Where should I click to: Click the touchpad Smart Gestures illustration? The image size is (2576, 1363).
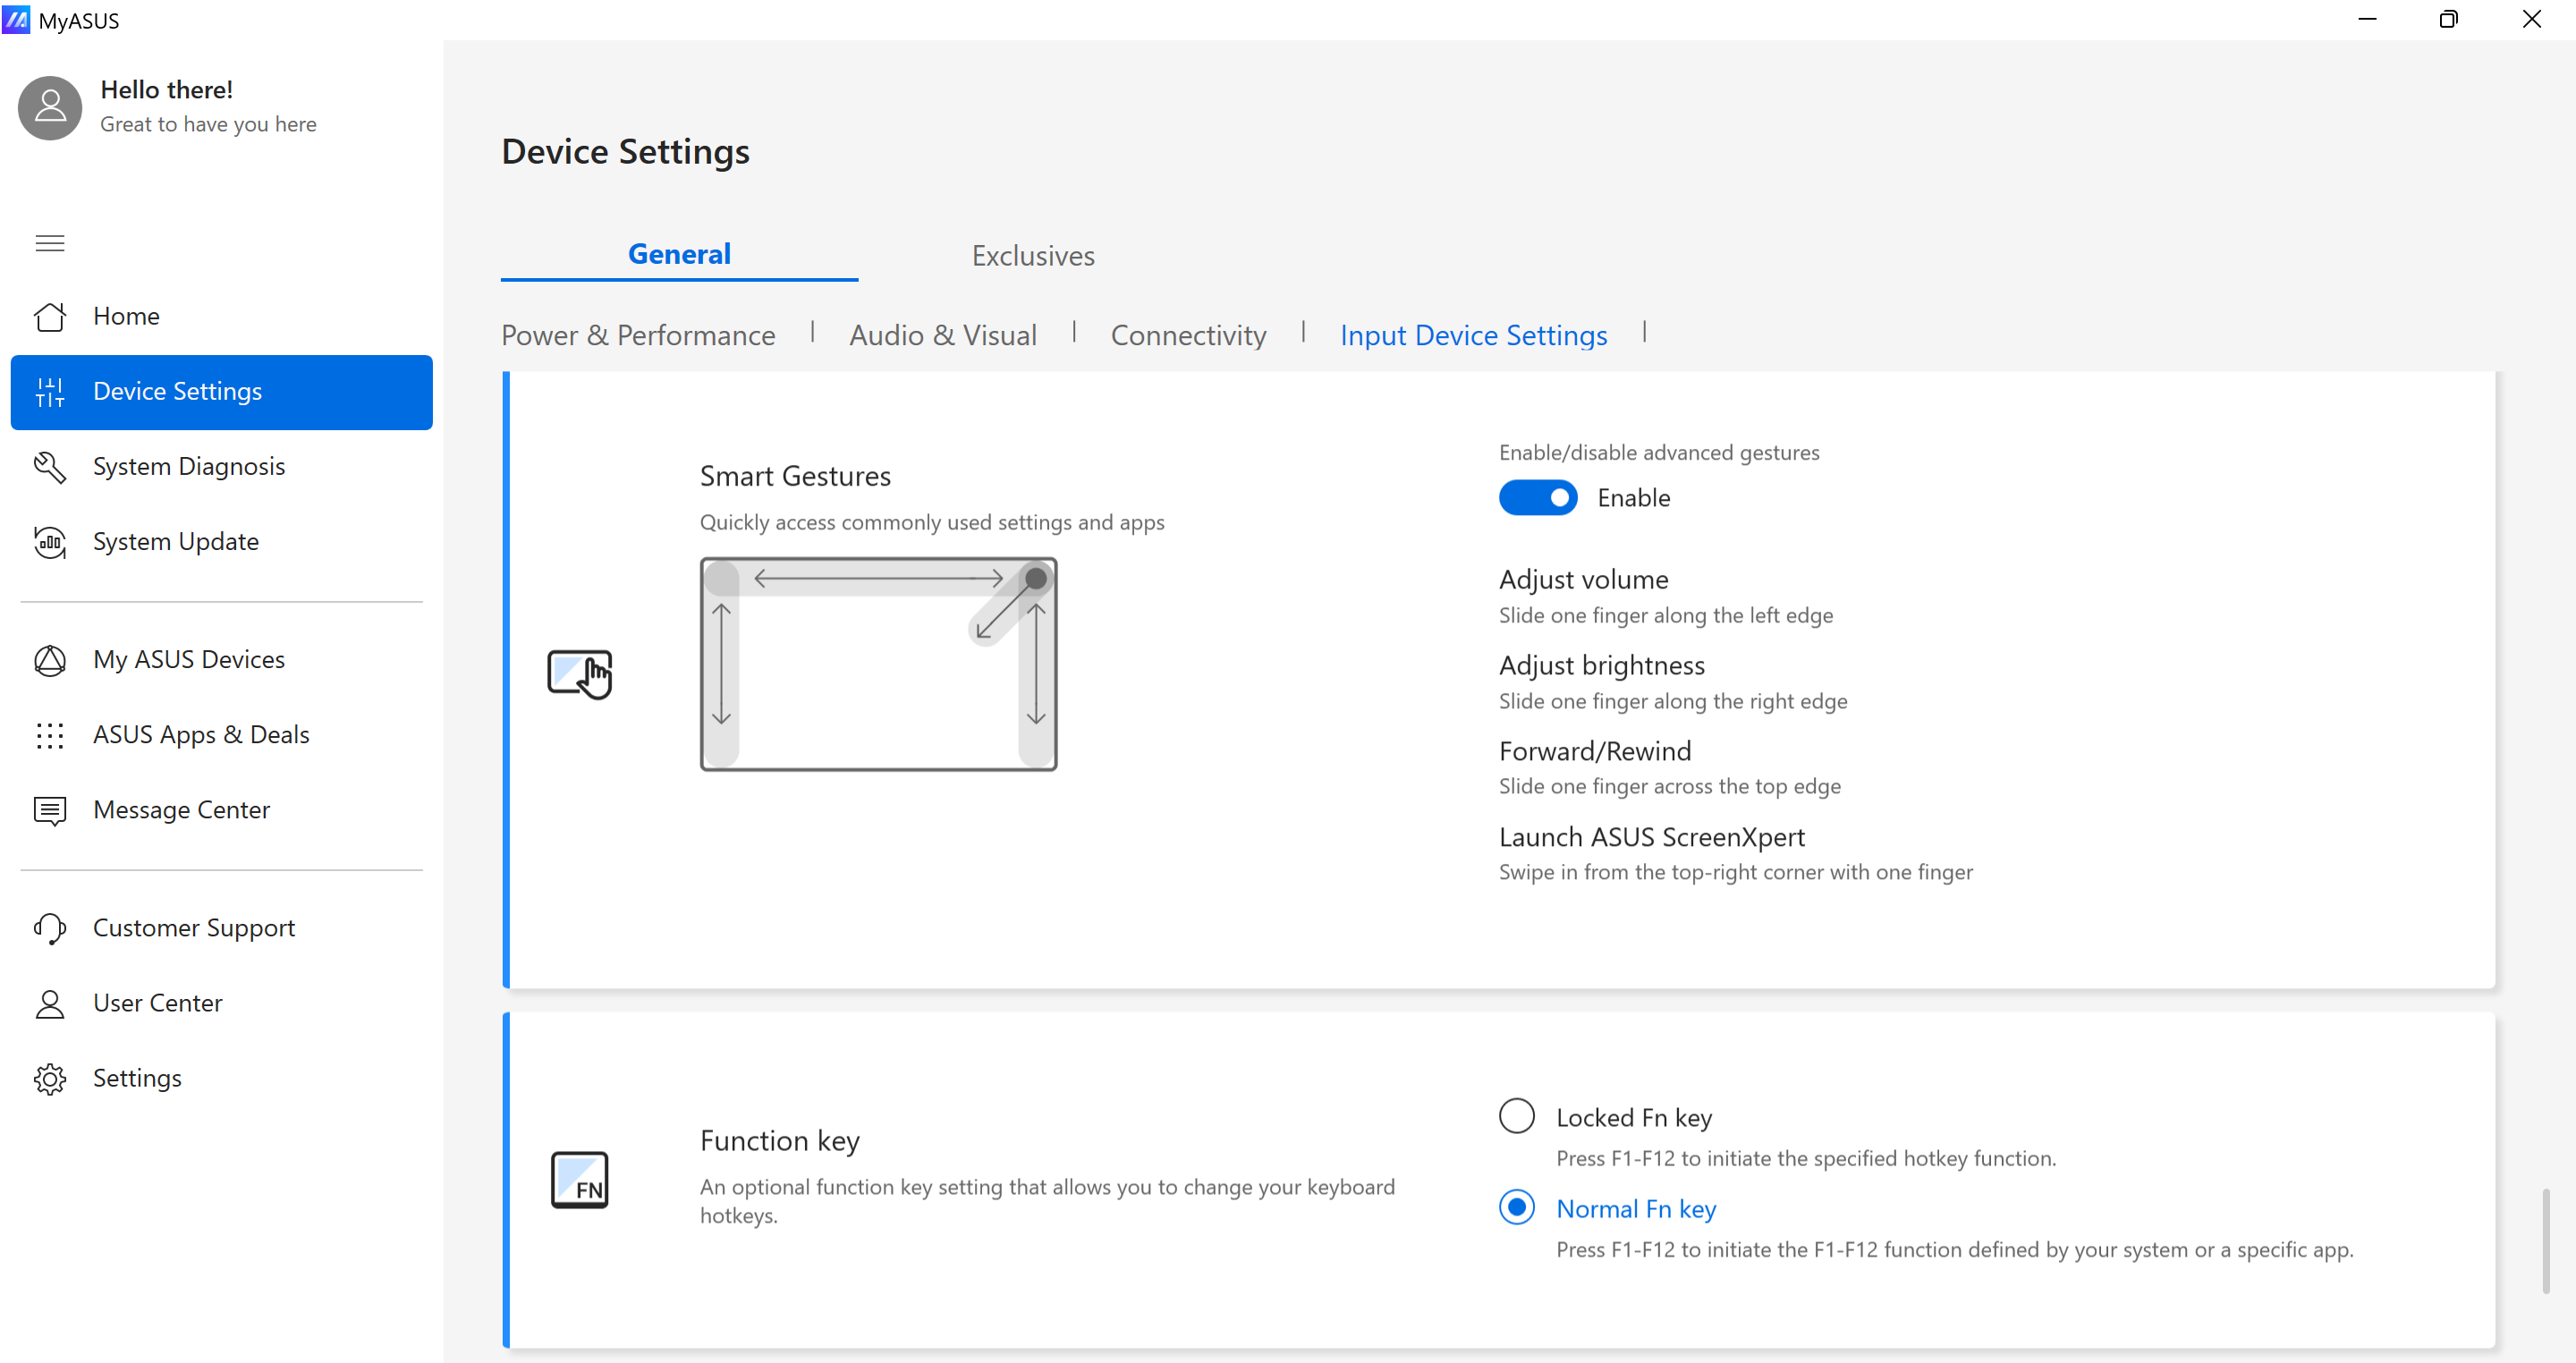(879, 665)
